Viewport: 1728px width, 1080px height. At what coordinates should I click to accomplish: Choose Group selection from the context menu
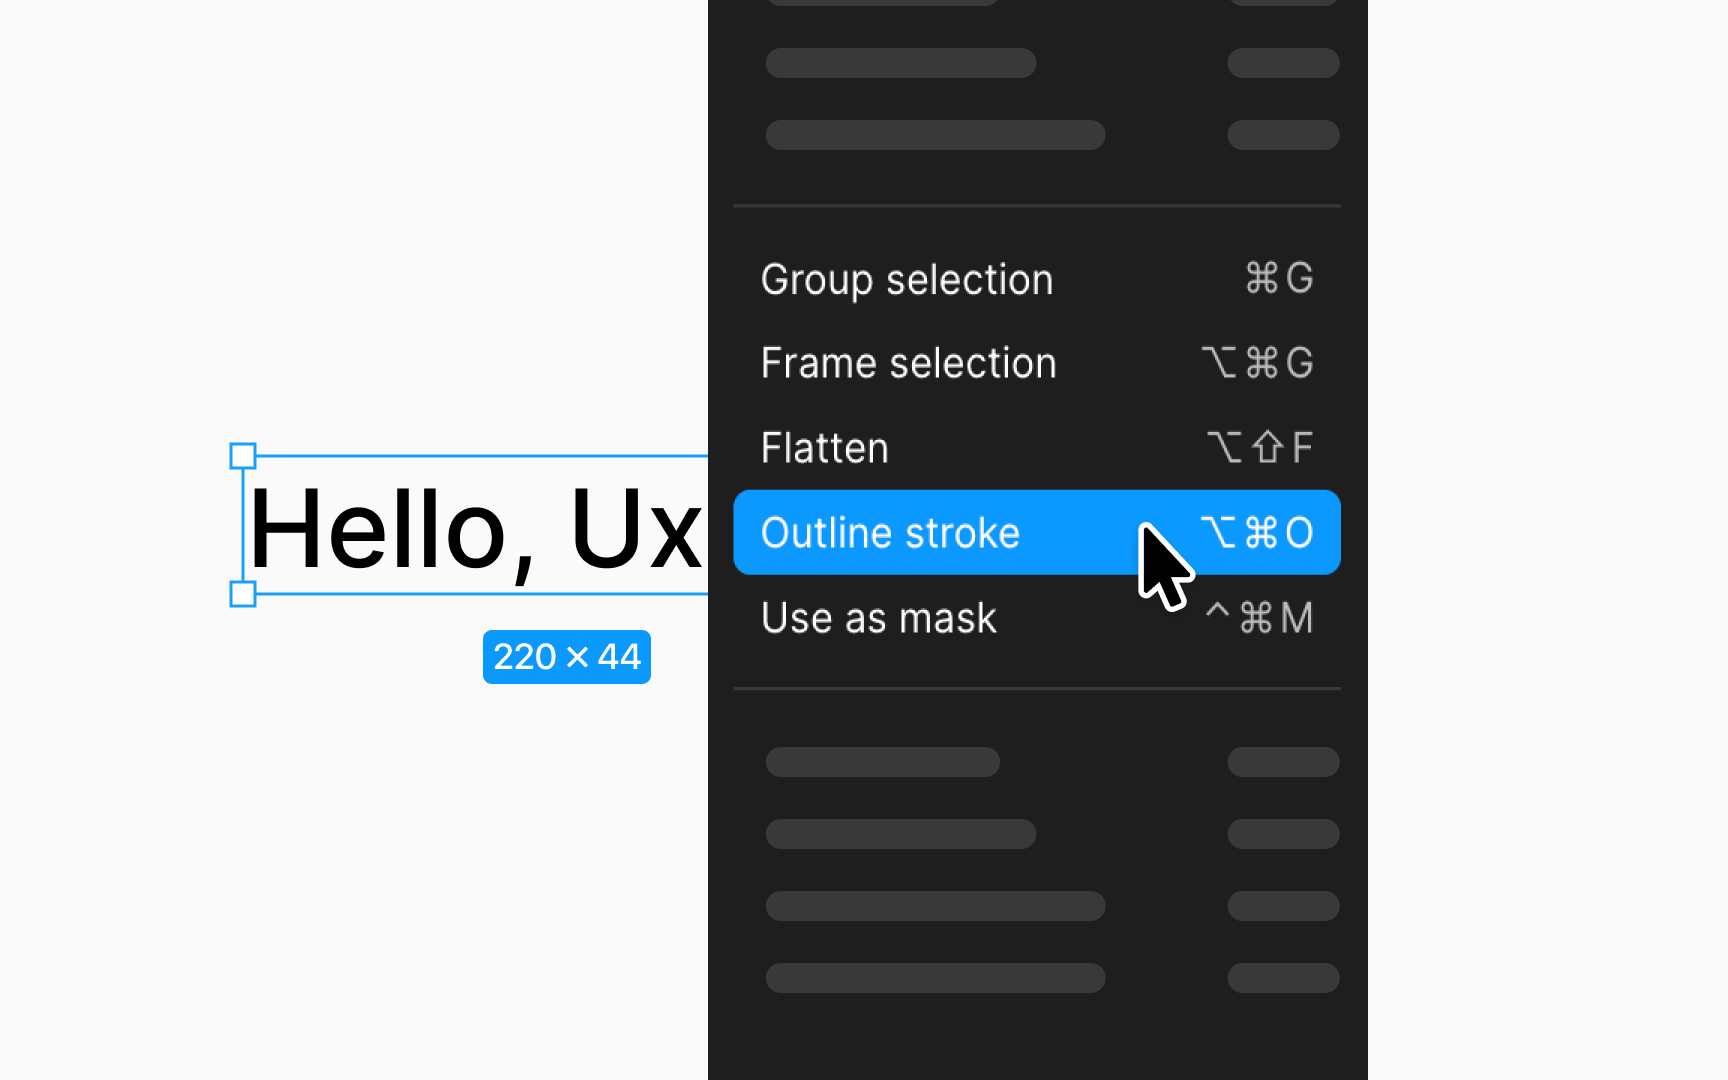coord(1037,279)
